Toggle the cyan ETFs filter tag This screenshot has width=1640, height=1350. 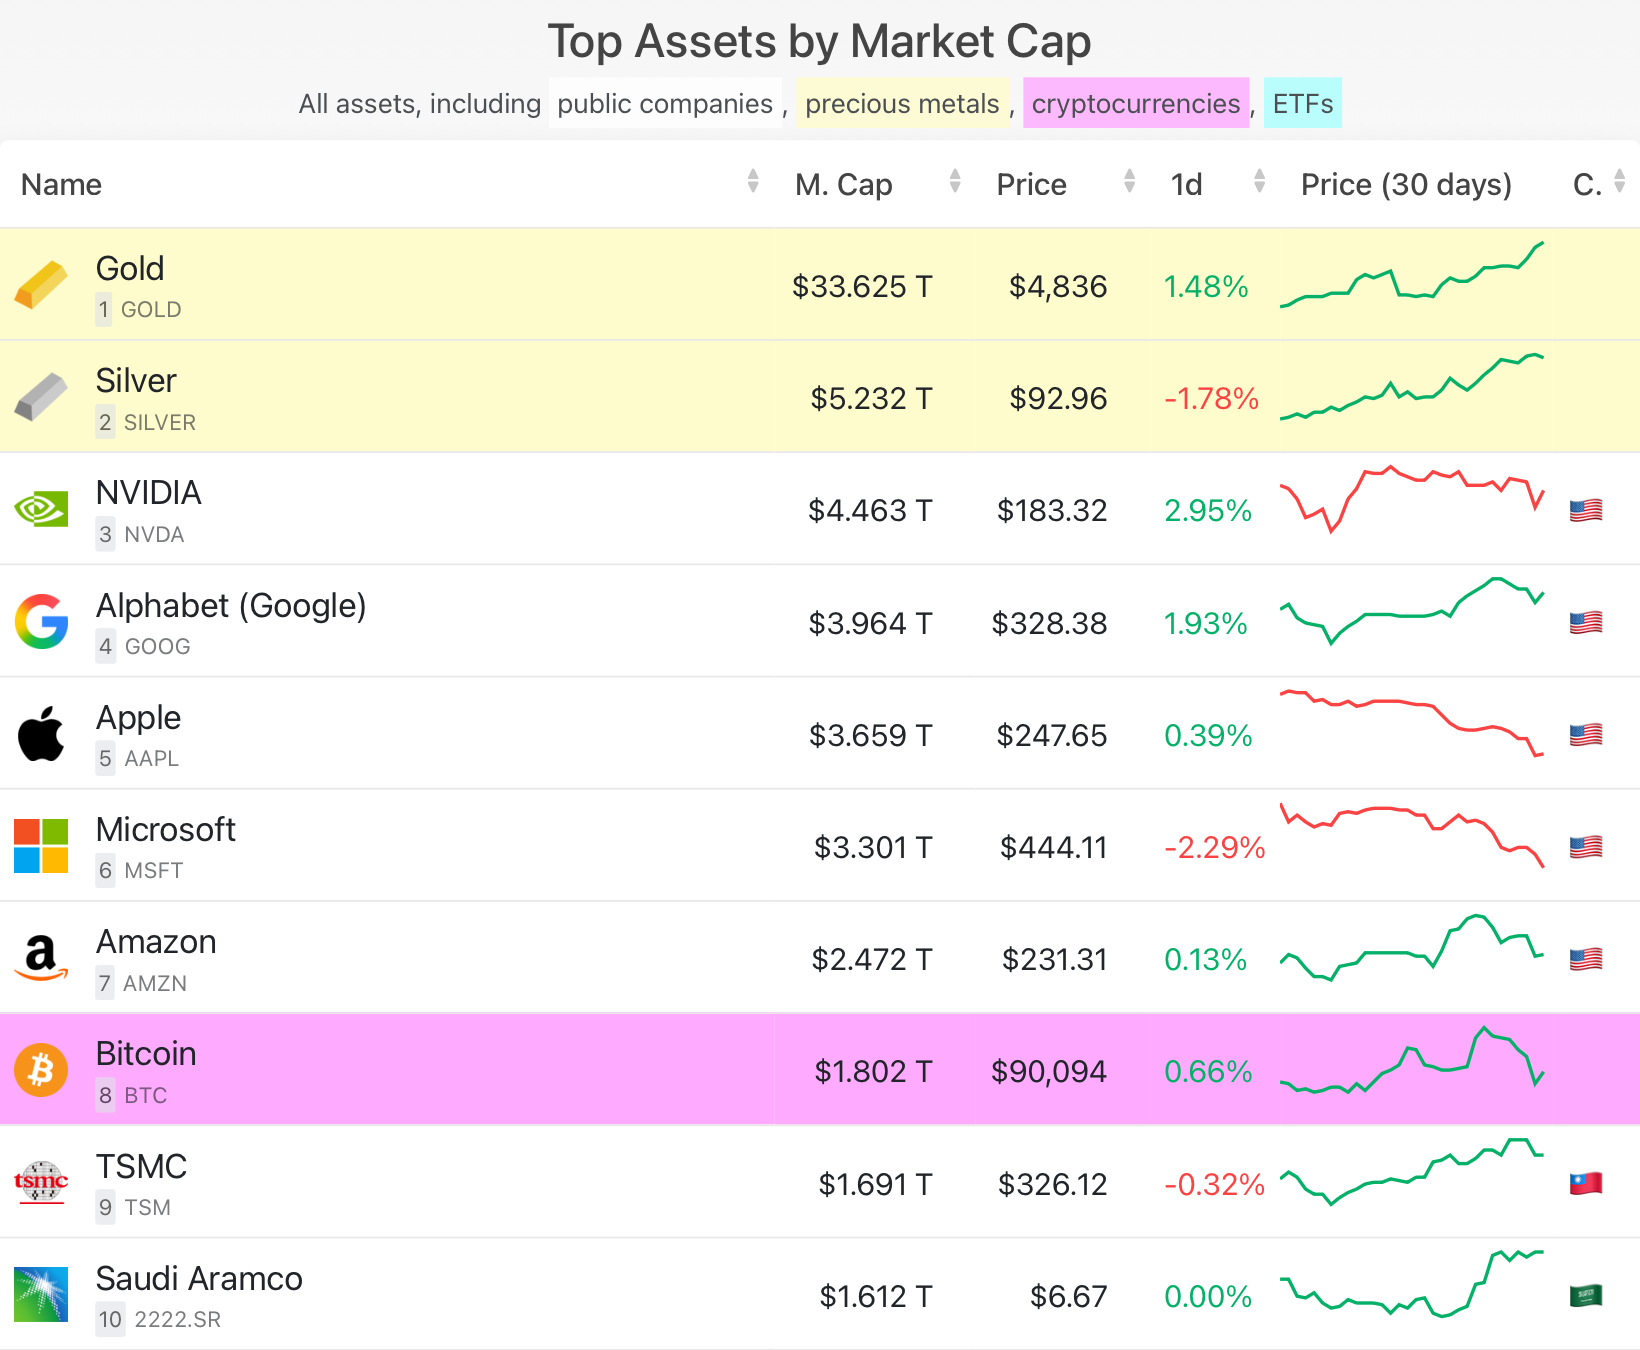click(x=1302, y=104)
